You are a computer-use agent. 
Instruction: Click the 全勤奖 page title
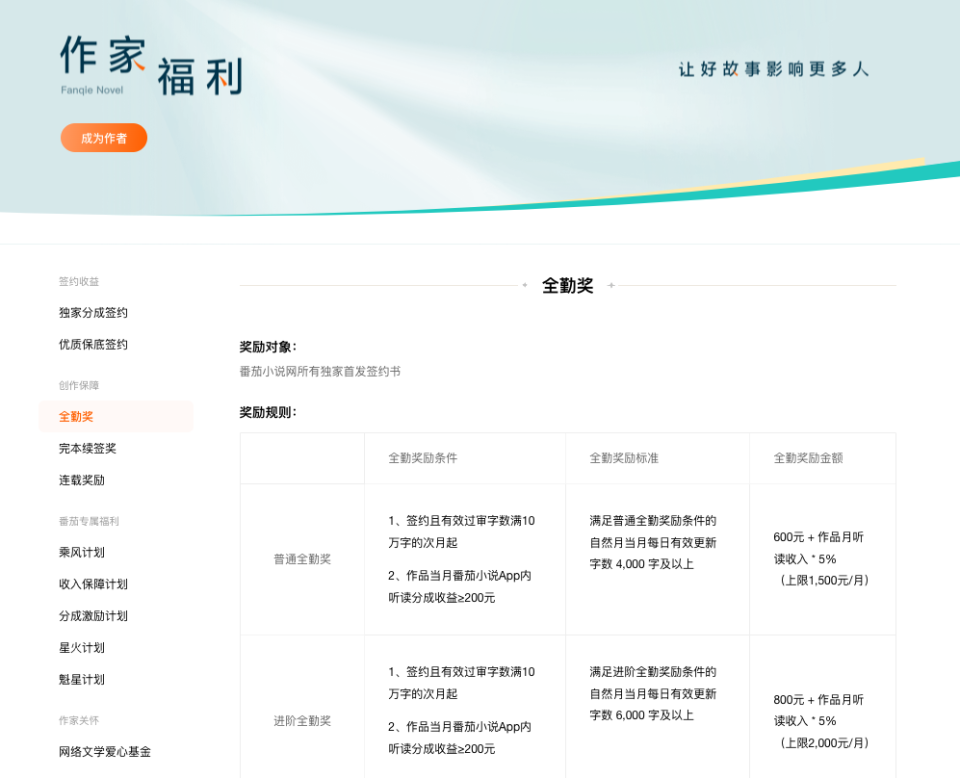[567, 285]
